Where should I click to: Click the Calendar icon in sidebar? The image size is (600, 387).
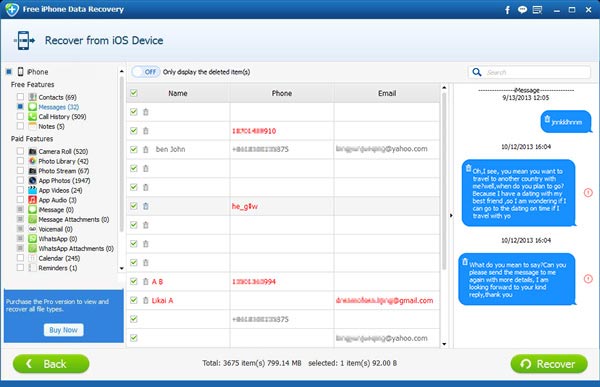pos(33,258)
